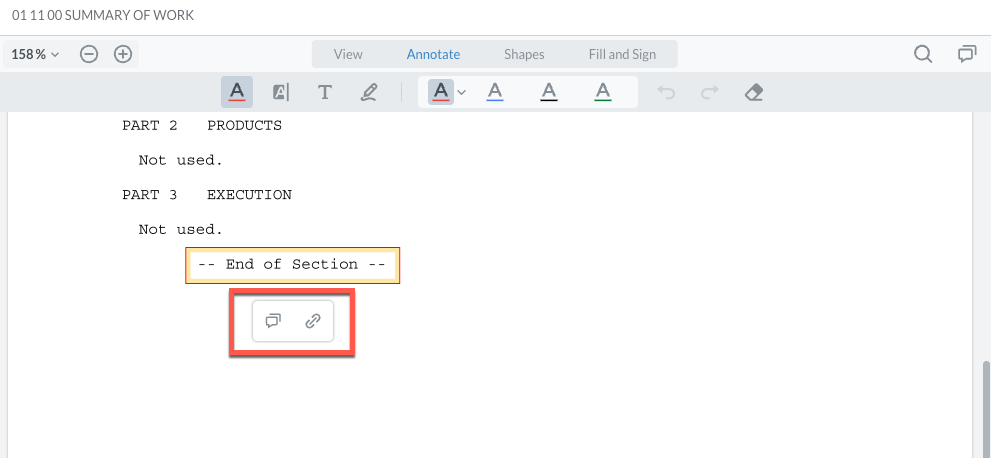Add a comment to the selected annotation
Image resolution: width=991 pixels, height=458 pixels.
pos(272,321)
